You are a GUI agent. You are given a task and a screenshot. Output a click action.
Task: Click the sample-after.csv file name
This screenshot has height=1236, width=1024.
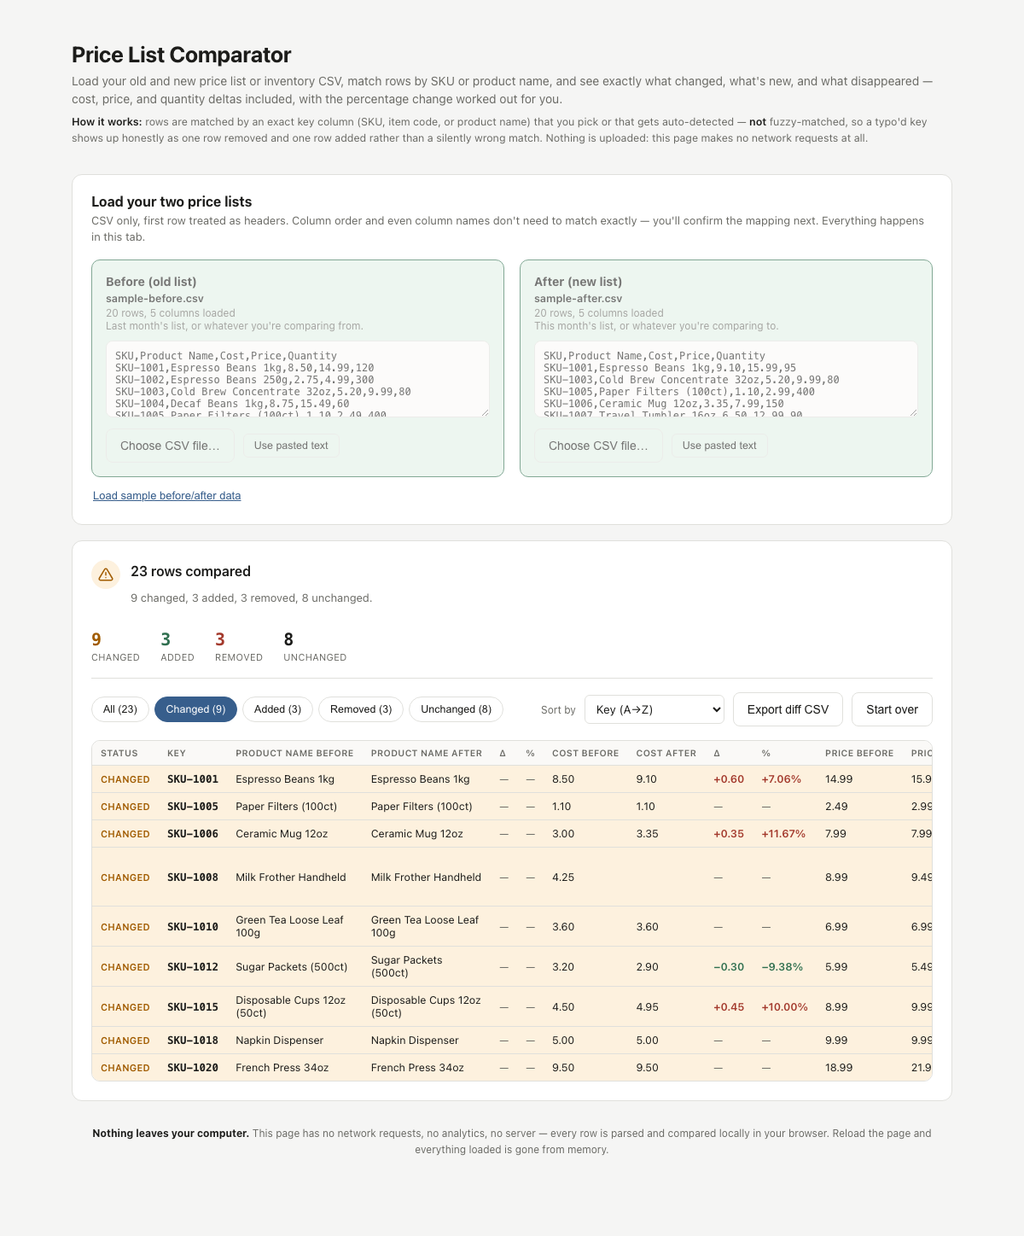click(578, 298)
